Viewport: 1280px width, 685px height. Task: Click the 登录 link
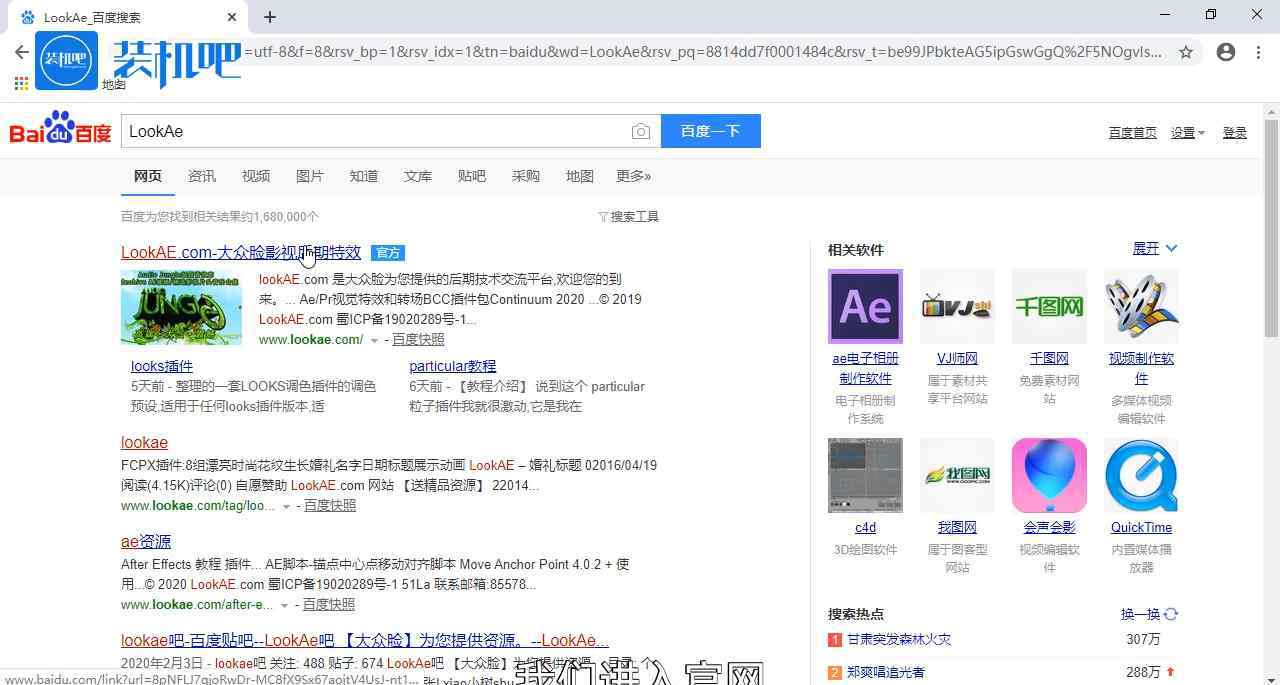pyautogui.click(x=1235, y=132)
